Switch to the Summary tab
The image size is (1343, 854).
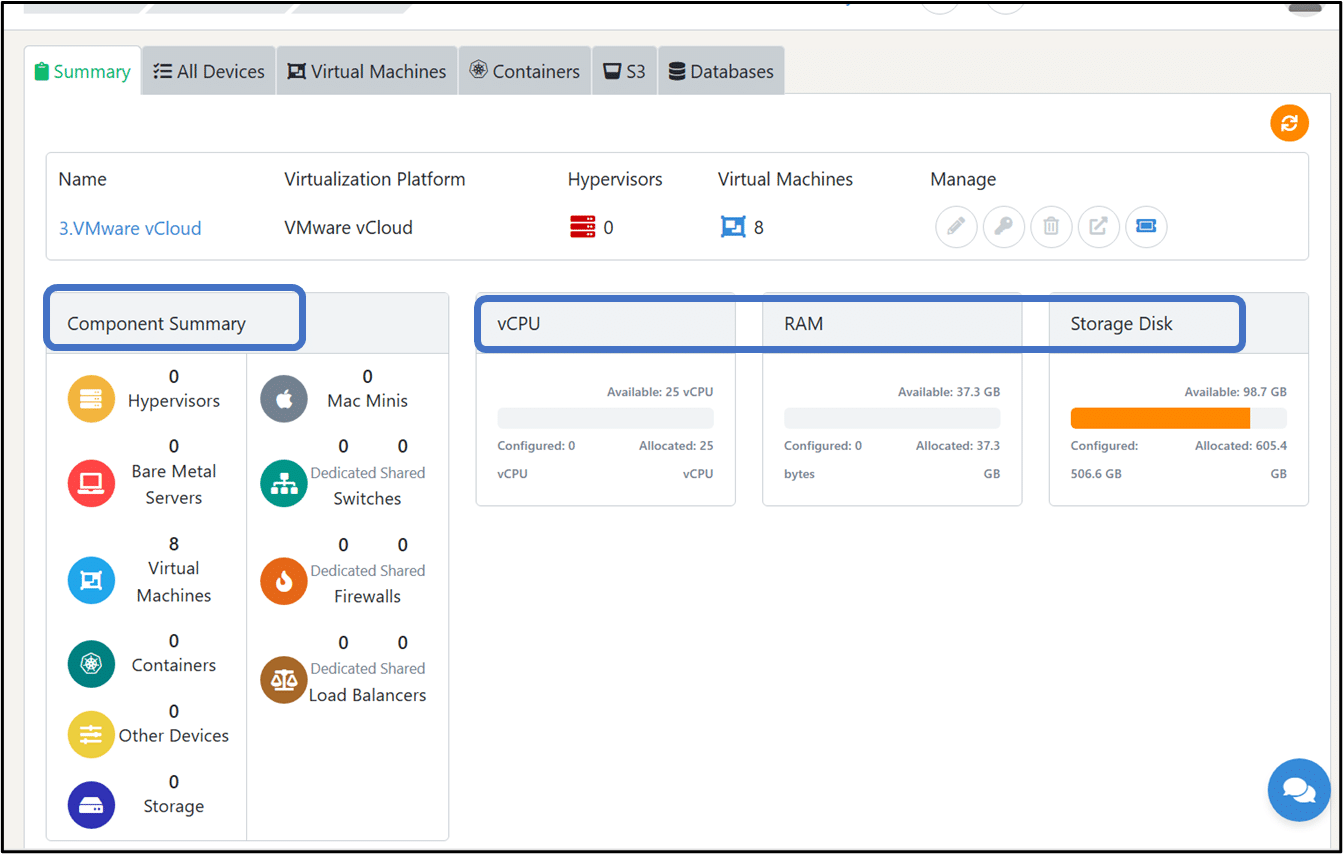pyautogui.click(x=82, y=71)
